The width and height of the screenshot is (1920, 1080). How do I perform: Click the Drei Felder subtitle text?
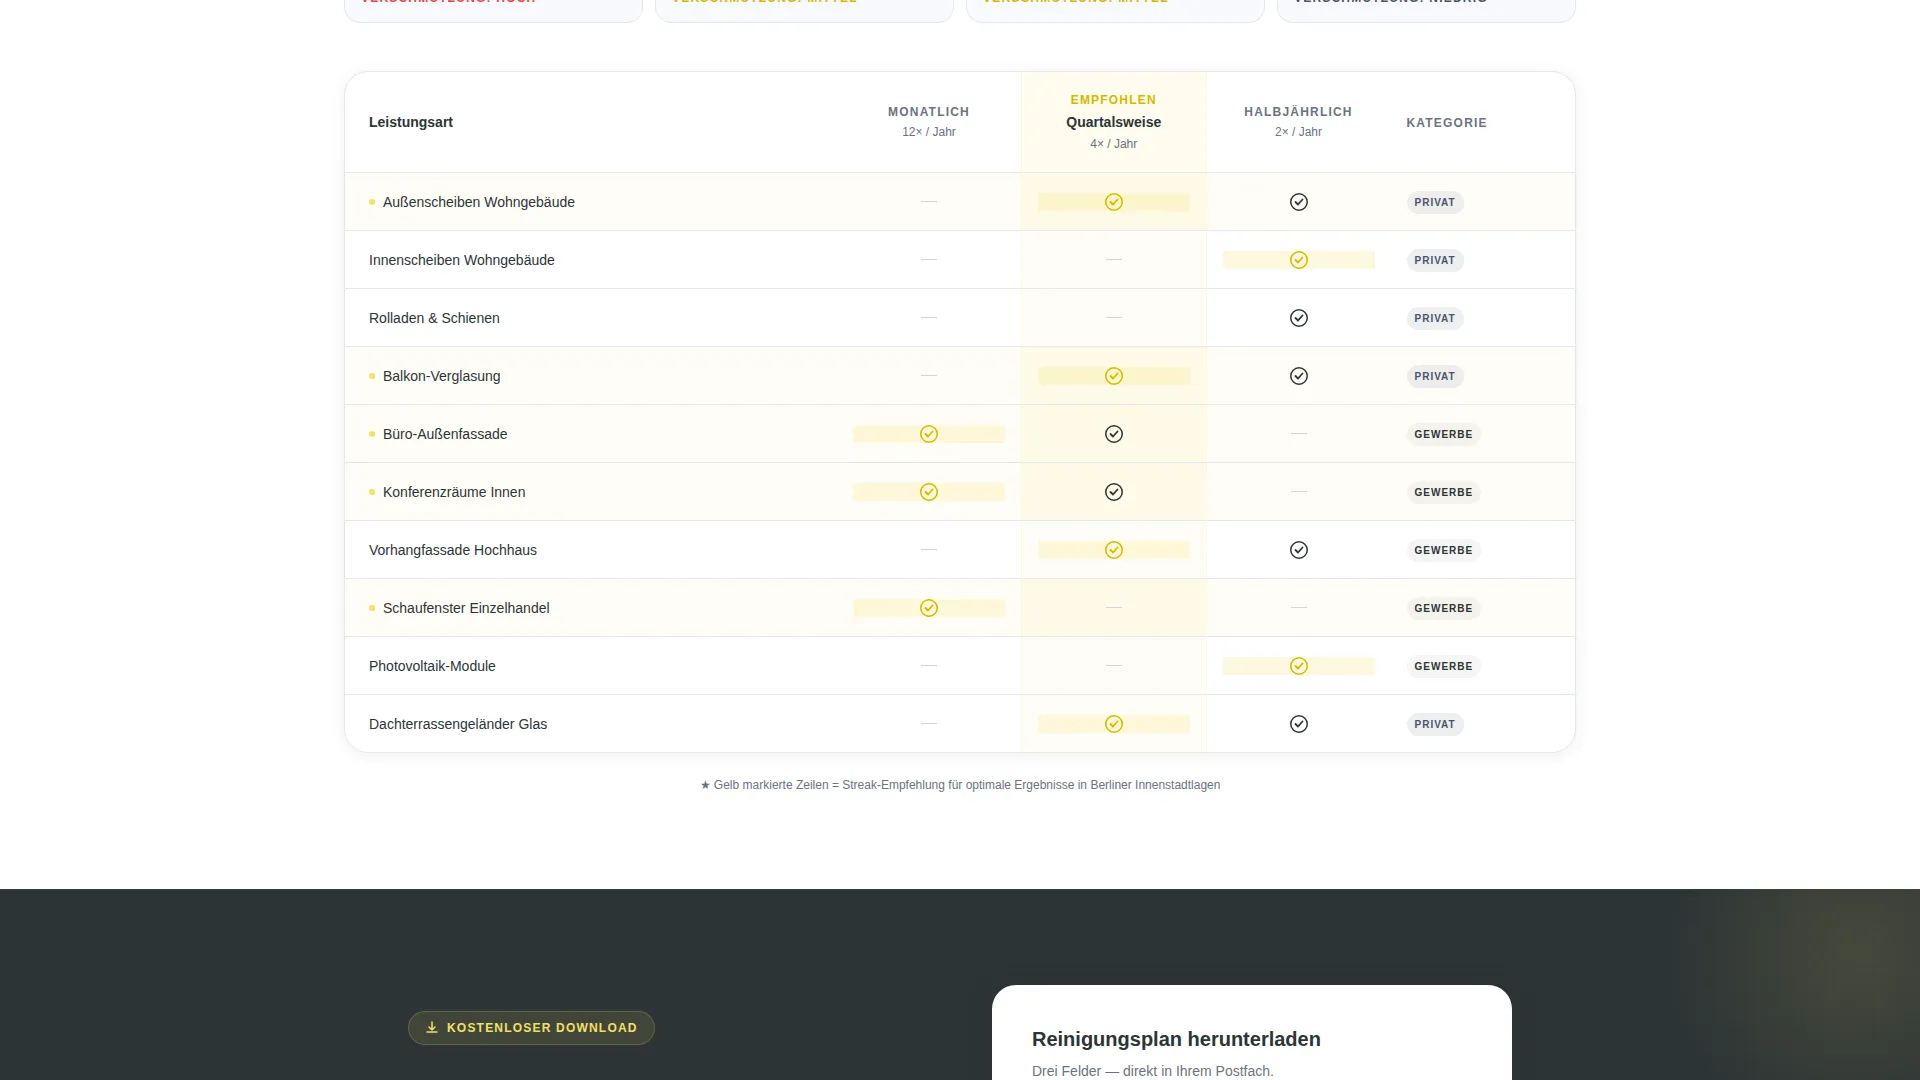(x=1152, y=1071)
